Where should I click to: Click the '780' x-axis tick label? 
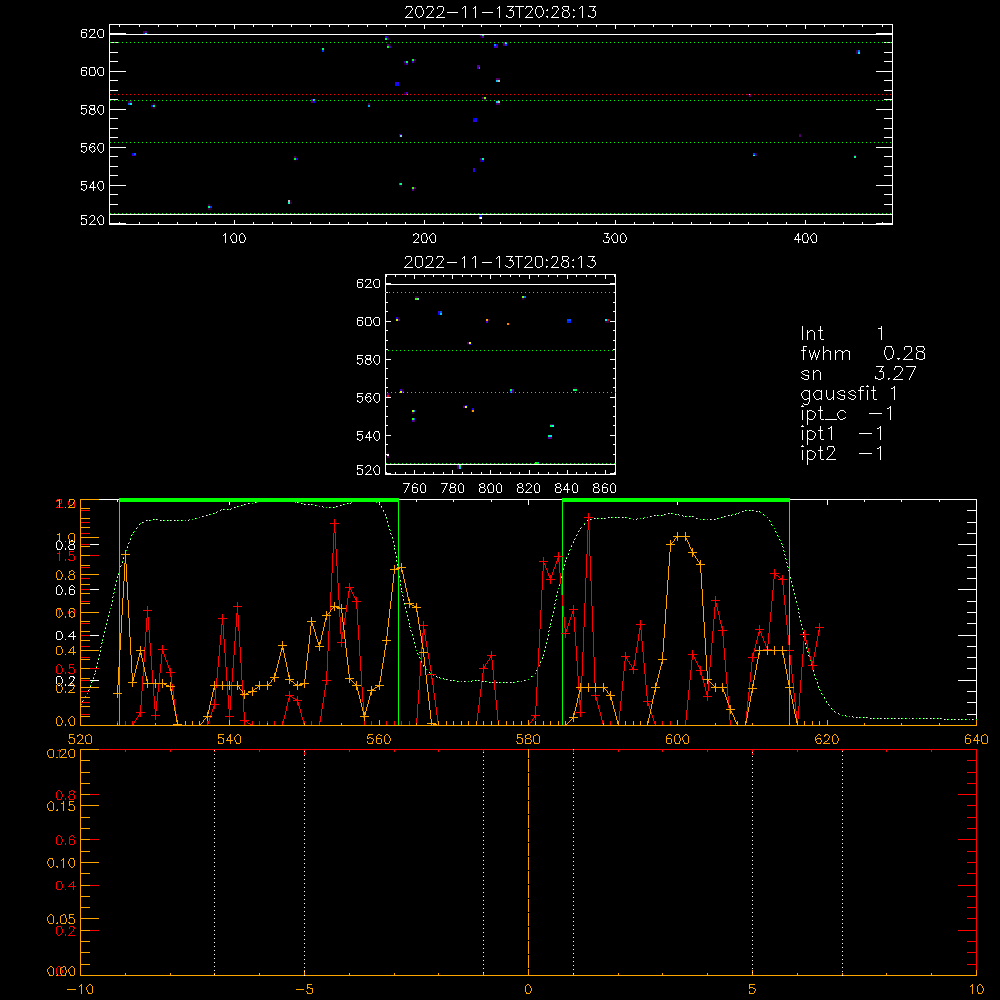click(453, 489)
